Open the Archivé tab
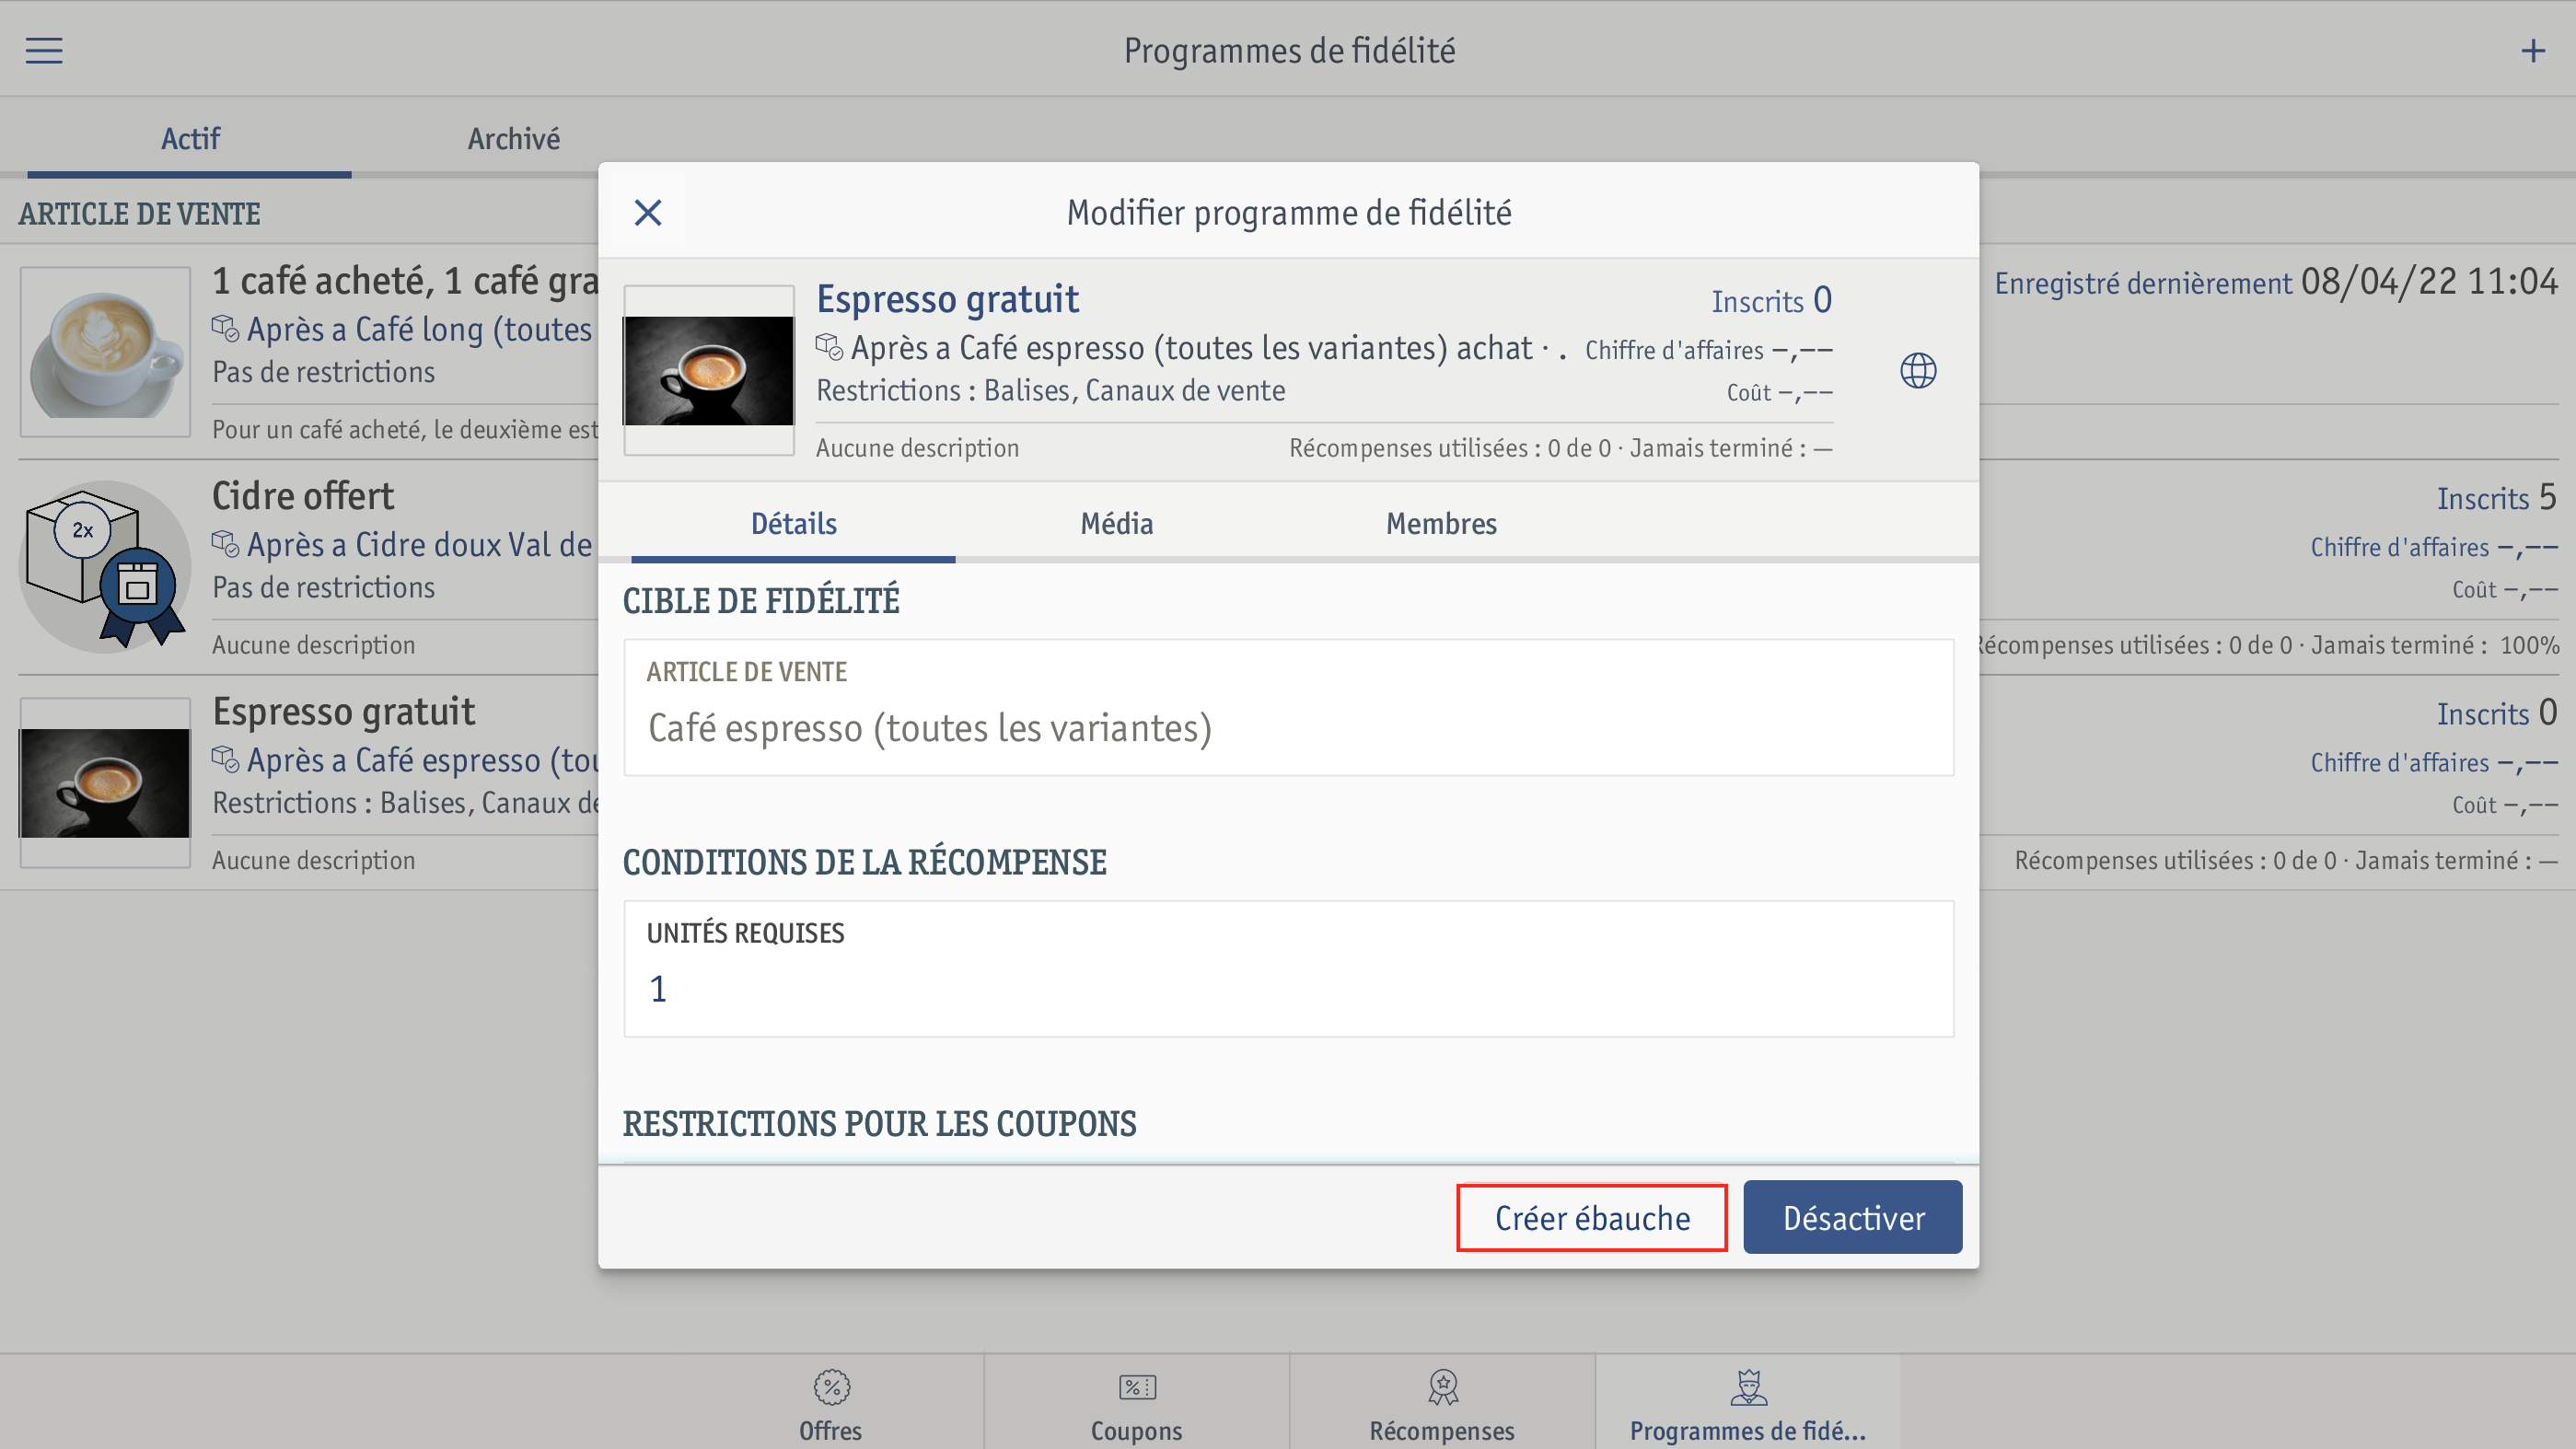The image size is (2576, 1449). pyautogui.click(x=514, y=139)
